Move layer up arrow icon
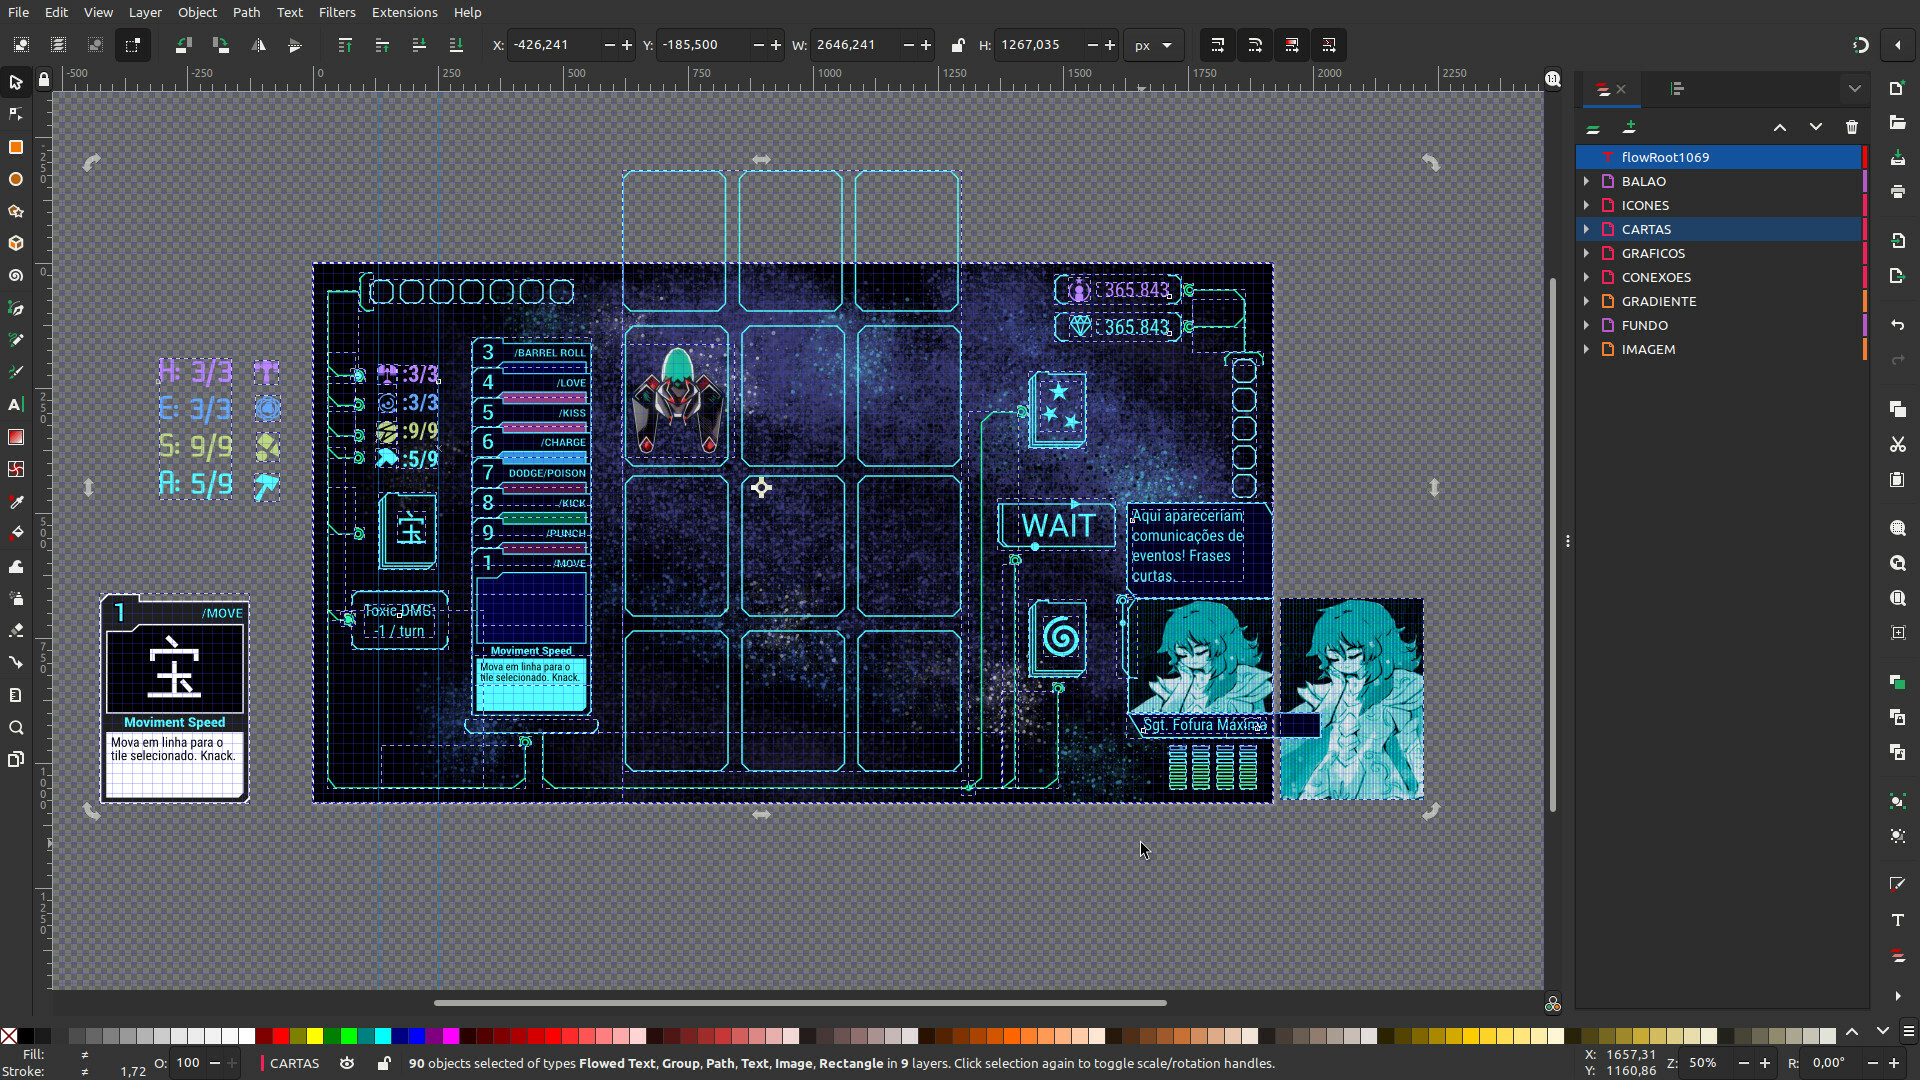Viewport: 1920px width, 1080px height. (x=1780, y=127)
